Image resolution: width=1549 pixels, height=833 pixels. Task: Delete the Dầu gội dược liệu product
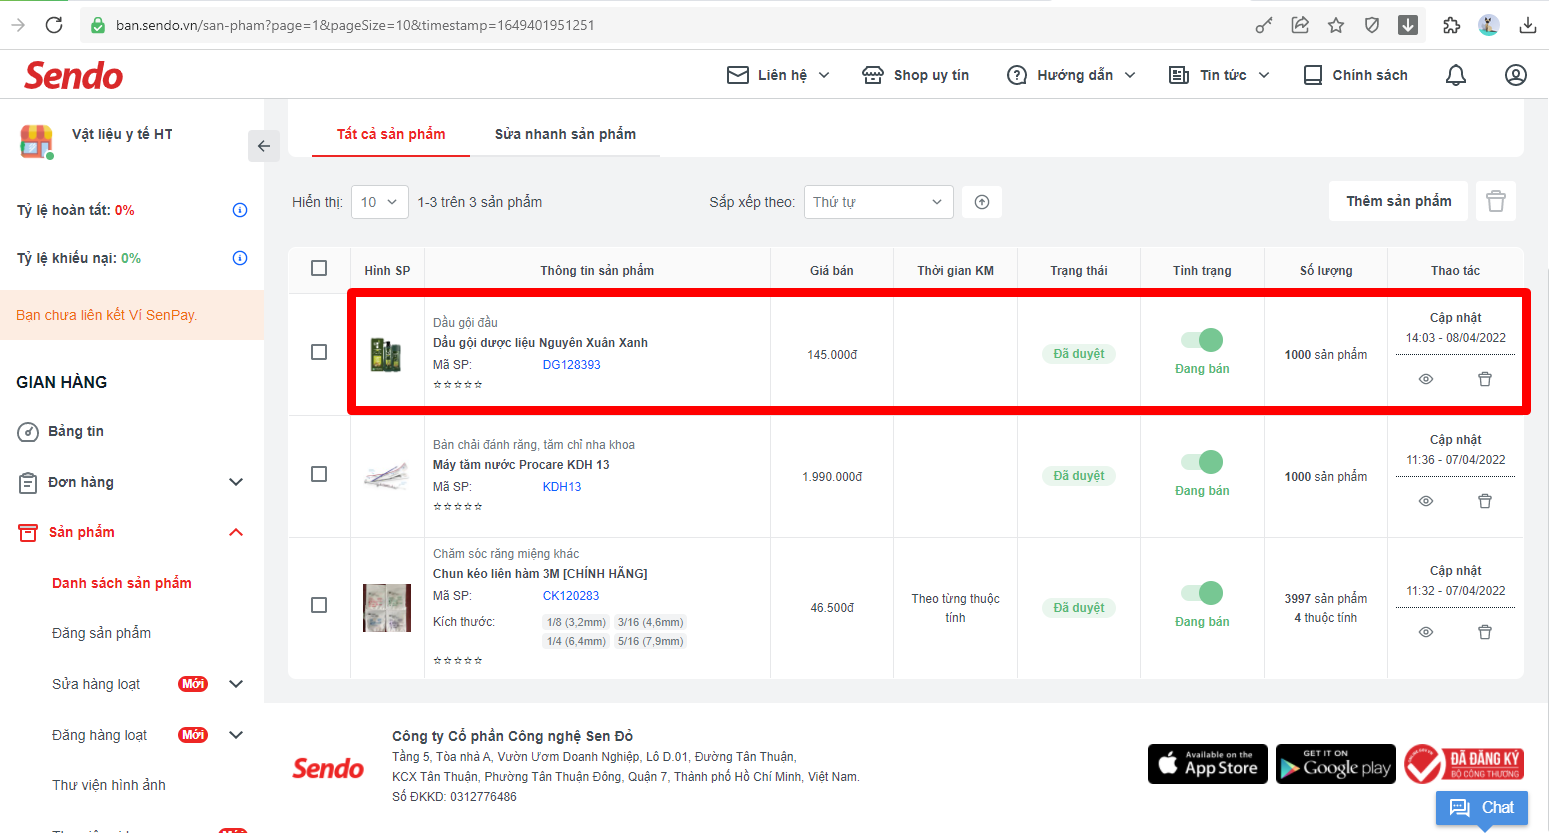(x=1485, y=379)
